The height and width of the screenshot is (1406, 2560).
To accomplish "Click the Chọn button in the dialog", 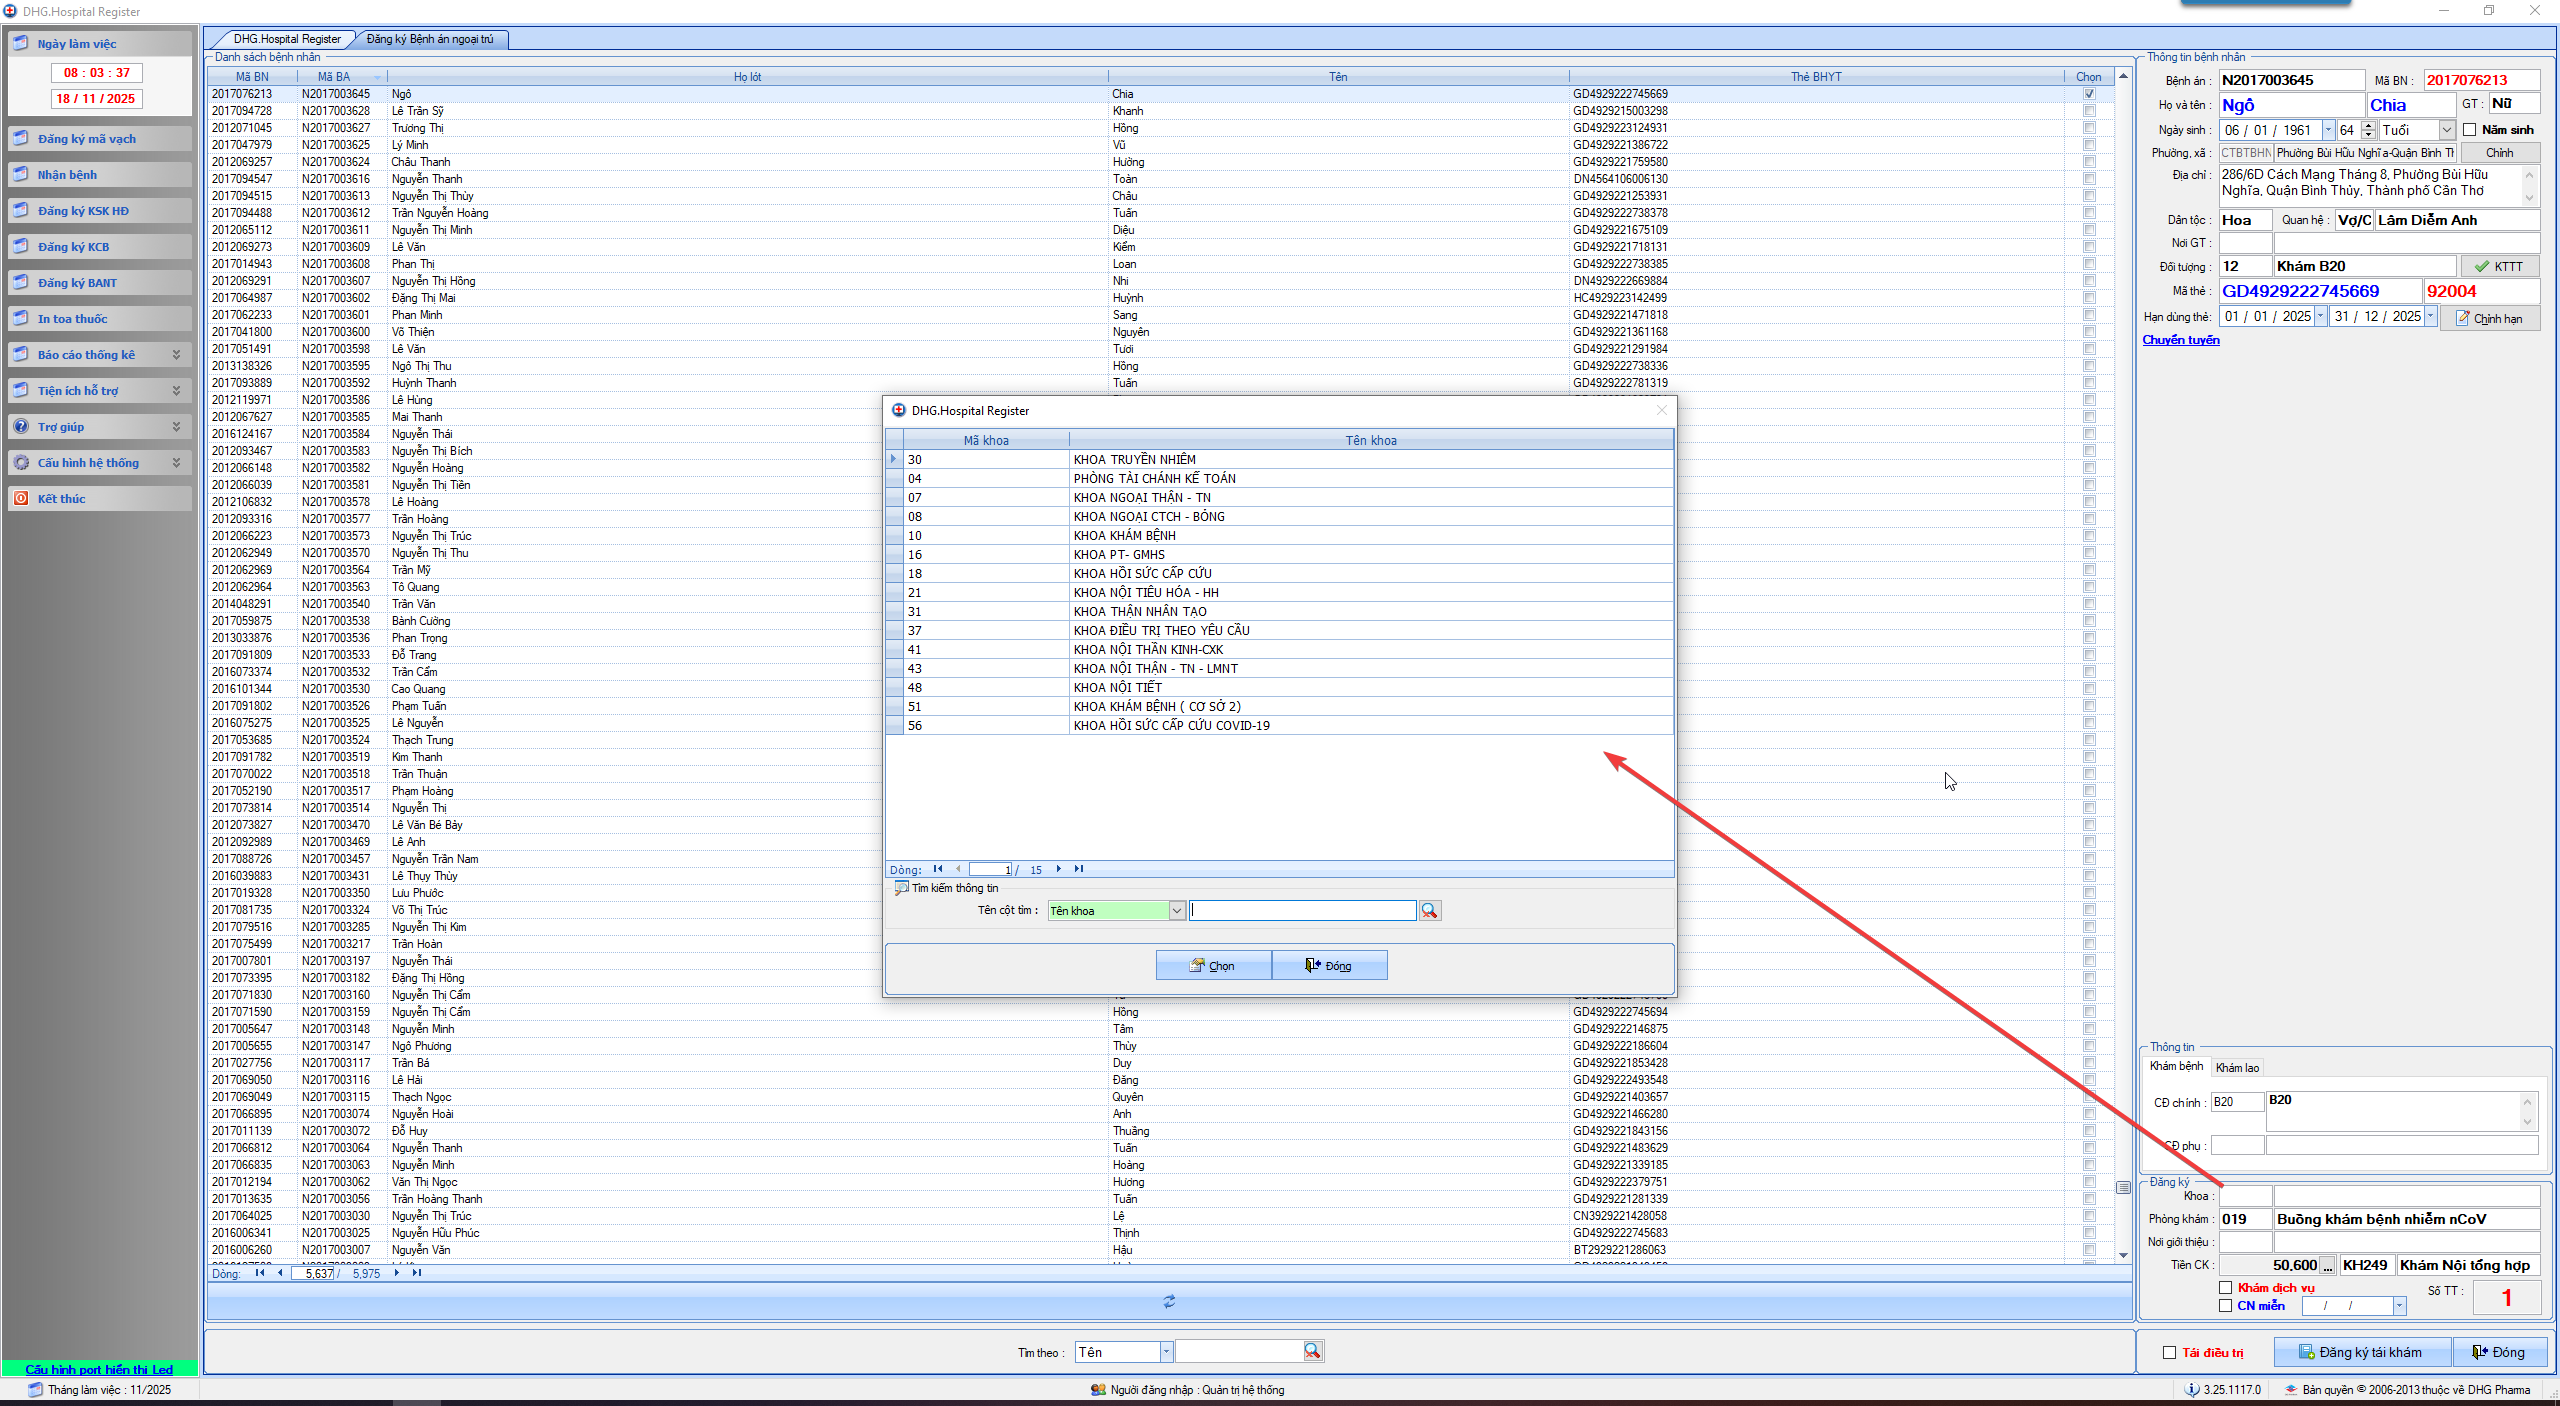I will 1213,965.
